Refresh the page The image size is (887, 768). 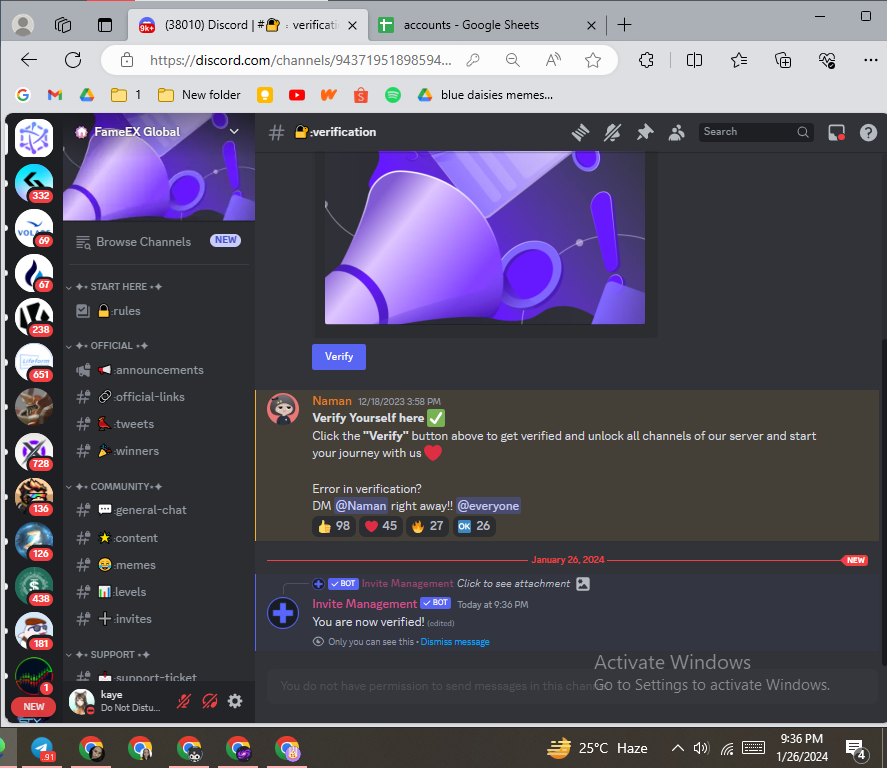(x=73, y=60)
